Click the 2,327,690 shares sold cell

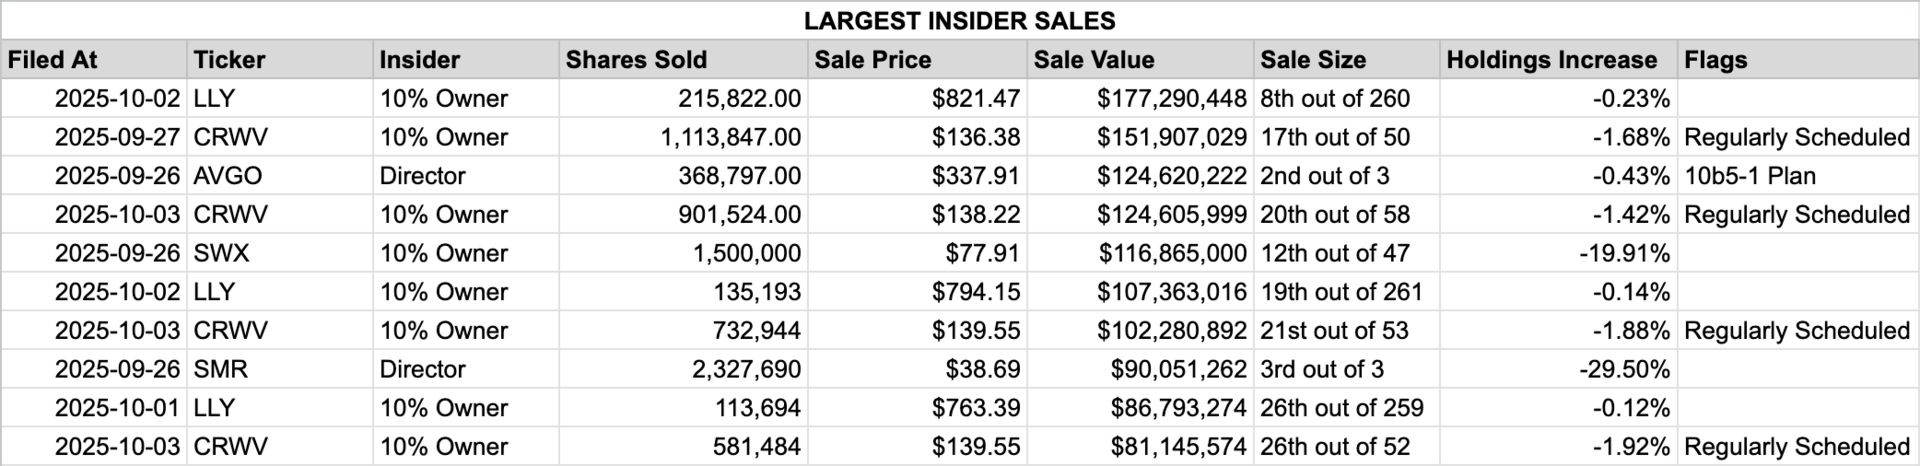[684, 369]
